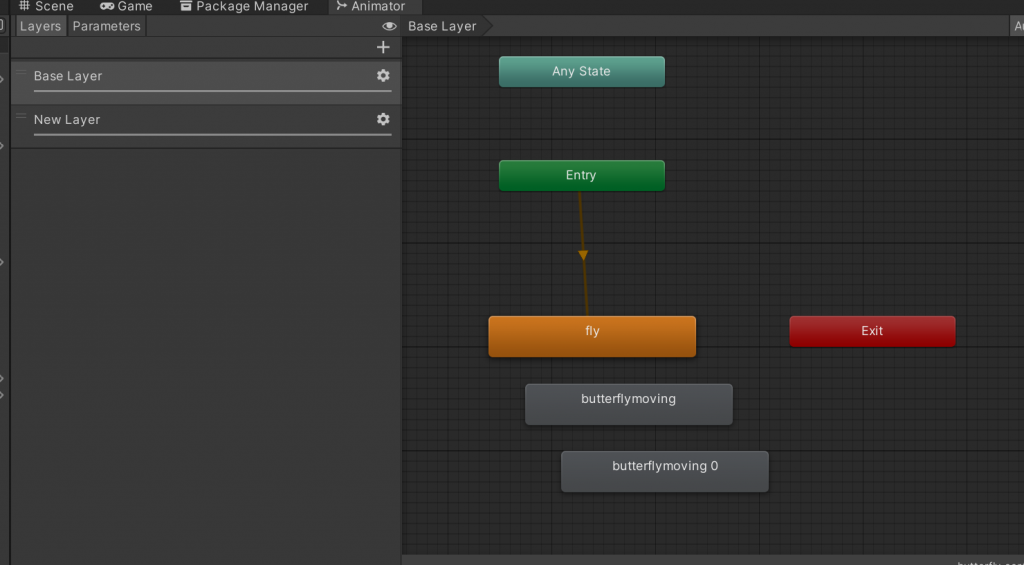Open Base Layer gear settings
The image size is (1024, 565).
click(x=383, y=76)
